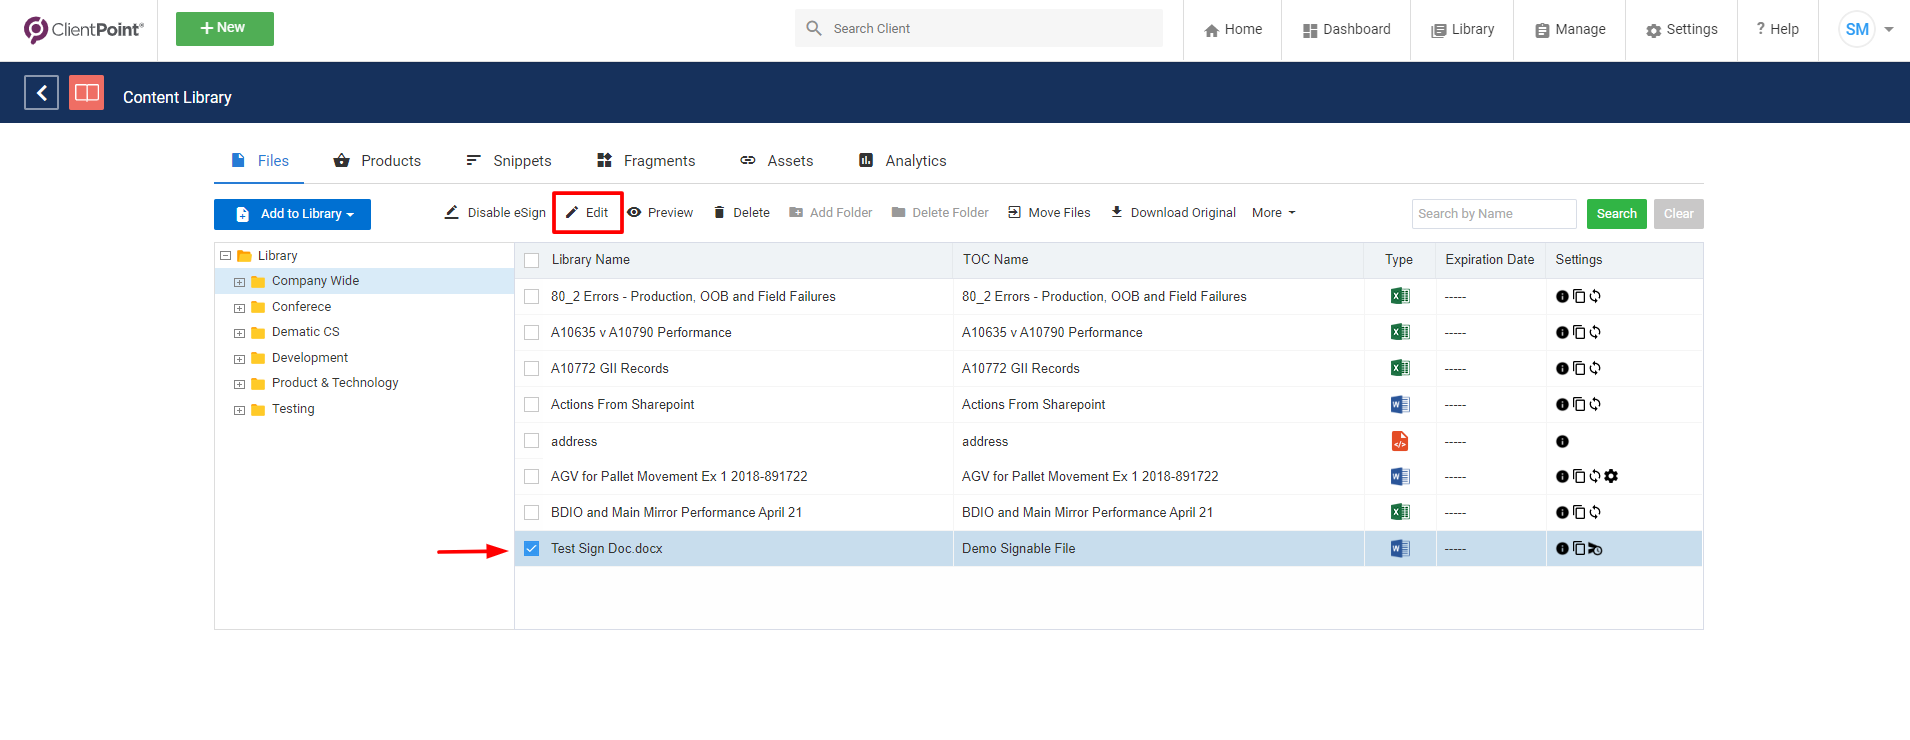Click the Search Client input field
1910x740 pixels.
[x=979, y=28]
